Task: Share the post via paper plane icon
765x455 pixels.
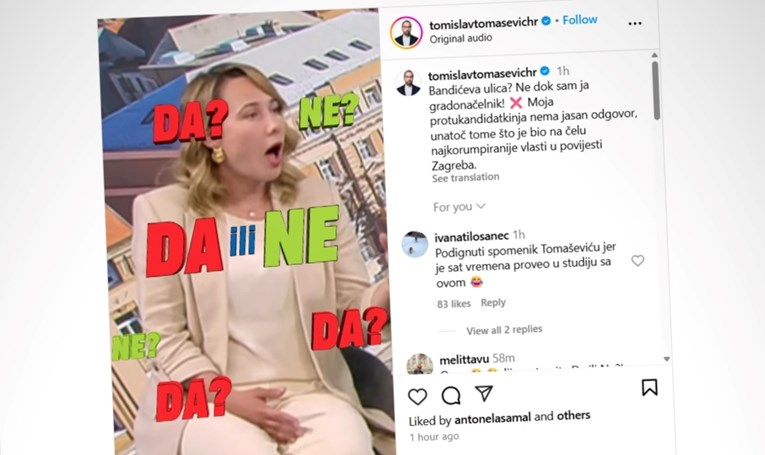Action: coord(483,393)
